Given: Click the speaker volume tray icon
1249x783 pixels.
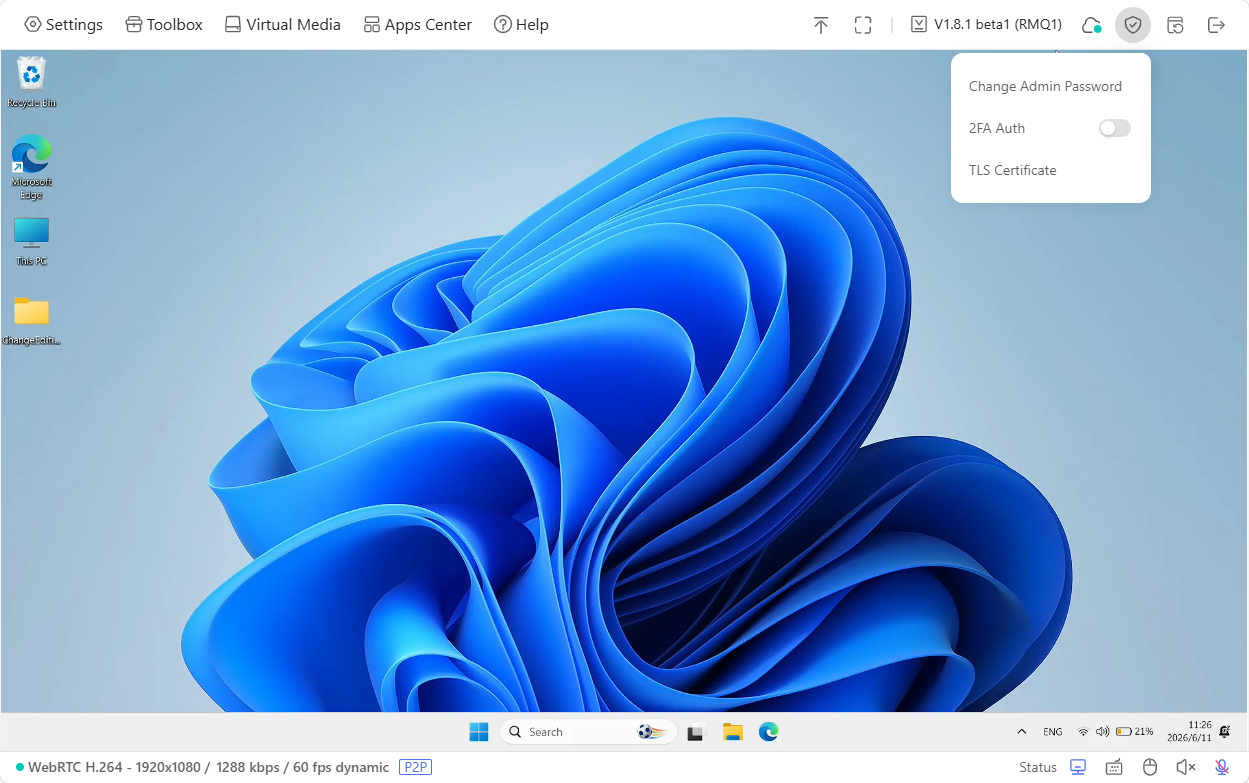Looking at the screenshot, I should pyautogui.click(x=1102, y=732).
